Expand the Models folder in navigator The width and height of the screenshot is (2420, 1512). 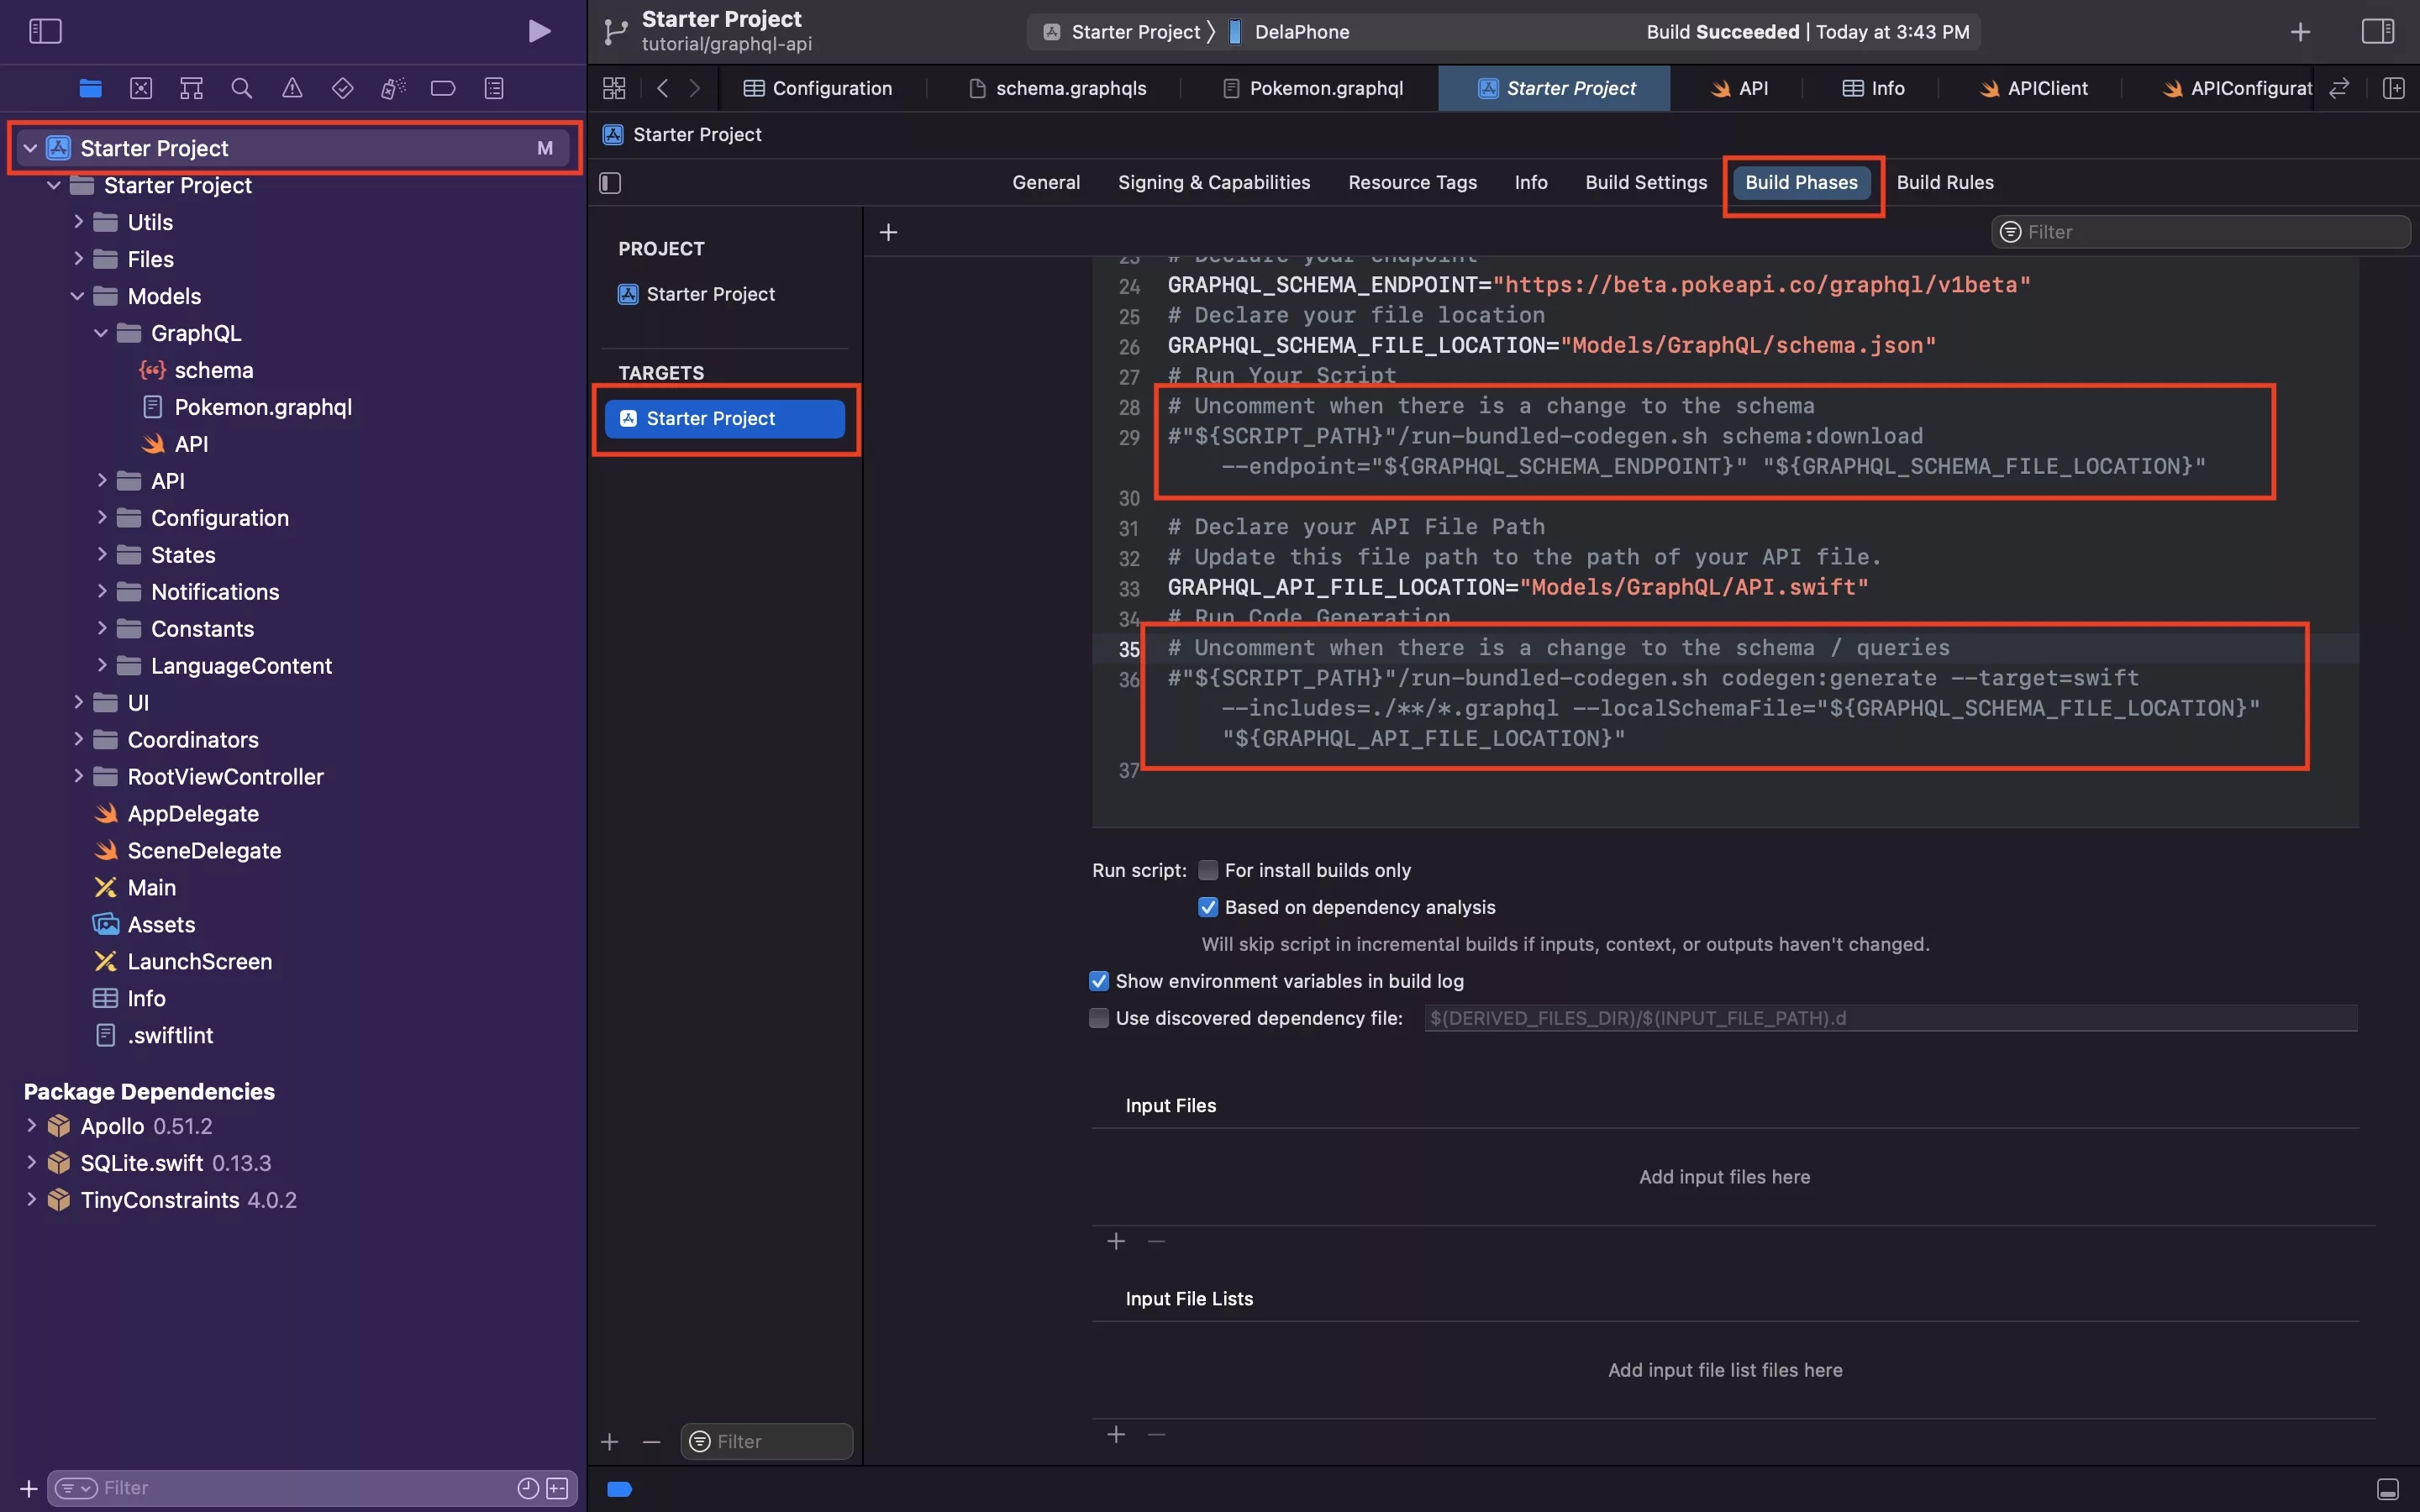(77, 296)
